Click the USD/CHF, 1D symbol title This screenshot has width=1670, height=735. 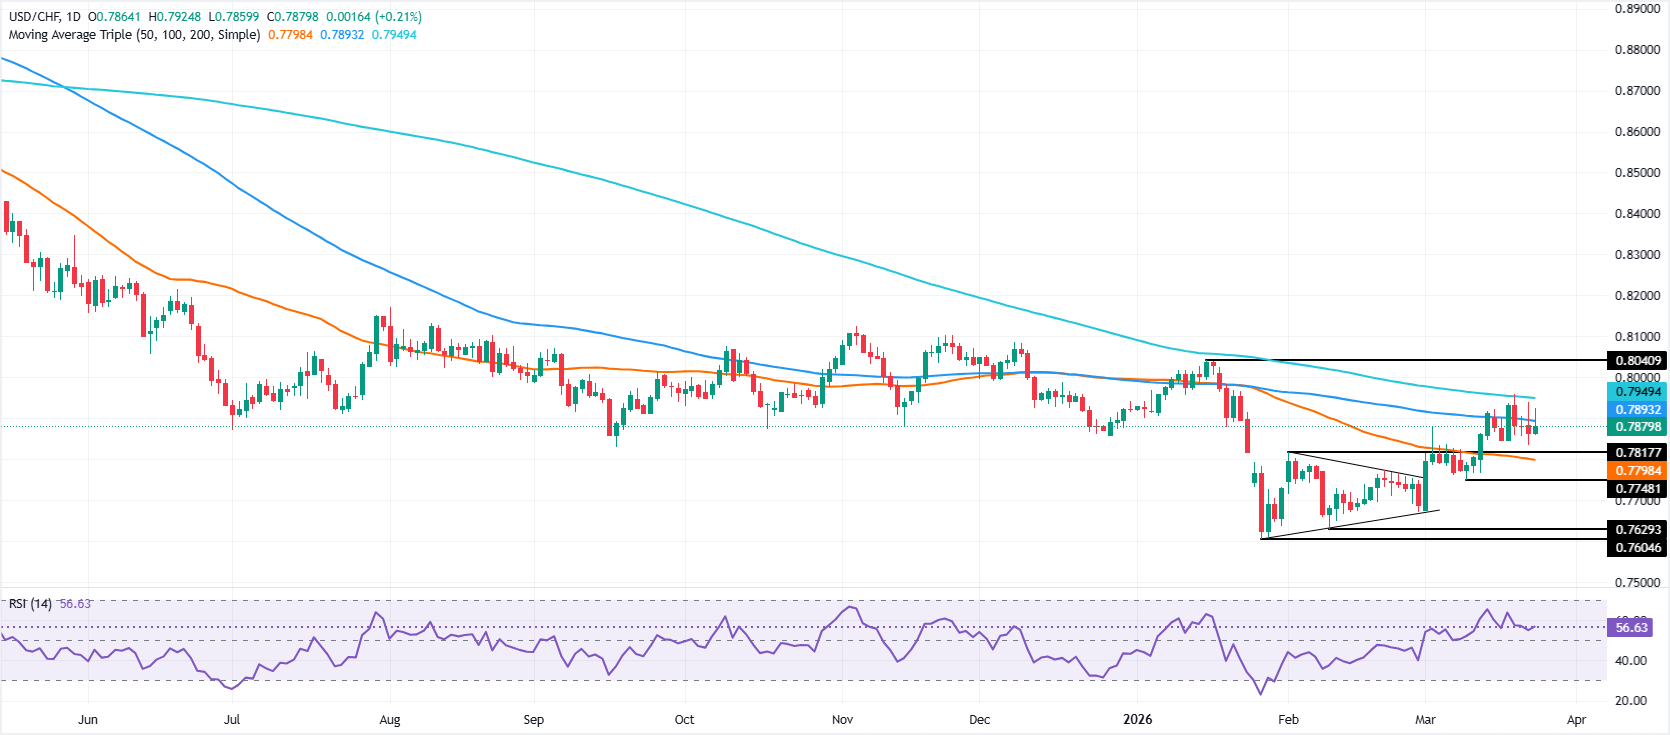pyautogui.click(x=44, y=17)
